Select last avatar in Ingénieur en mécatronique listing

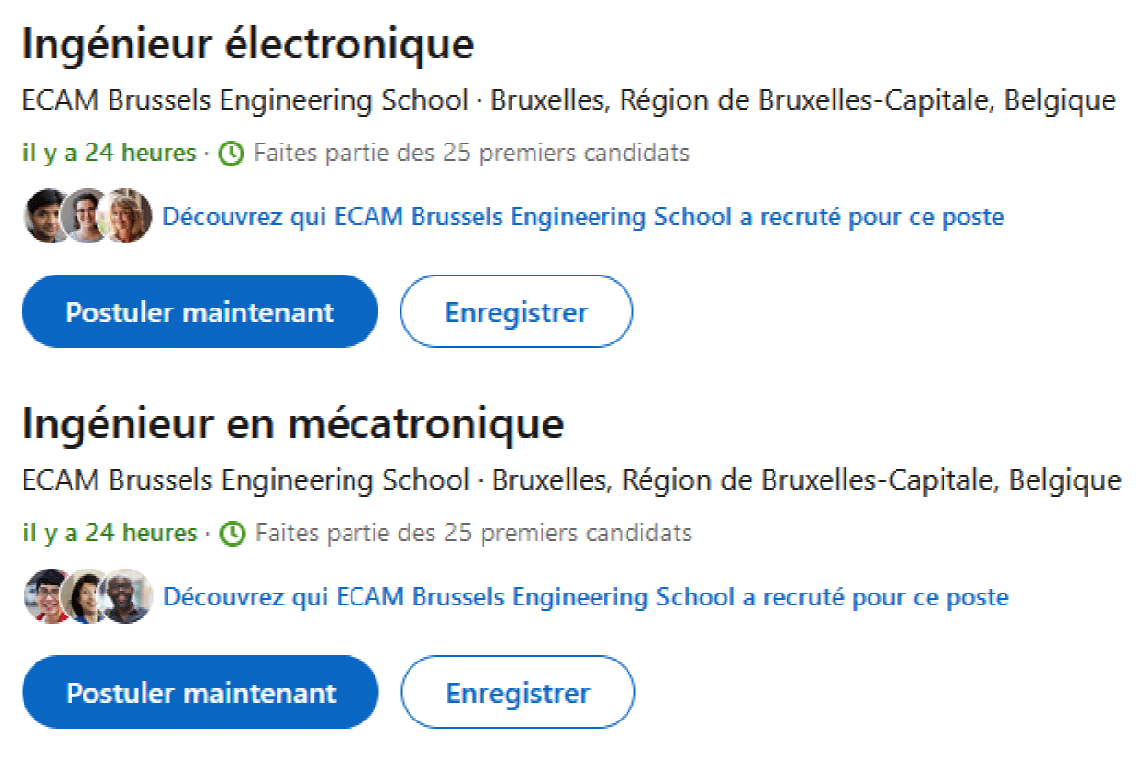(x=127, y=596)
